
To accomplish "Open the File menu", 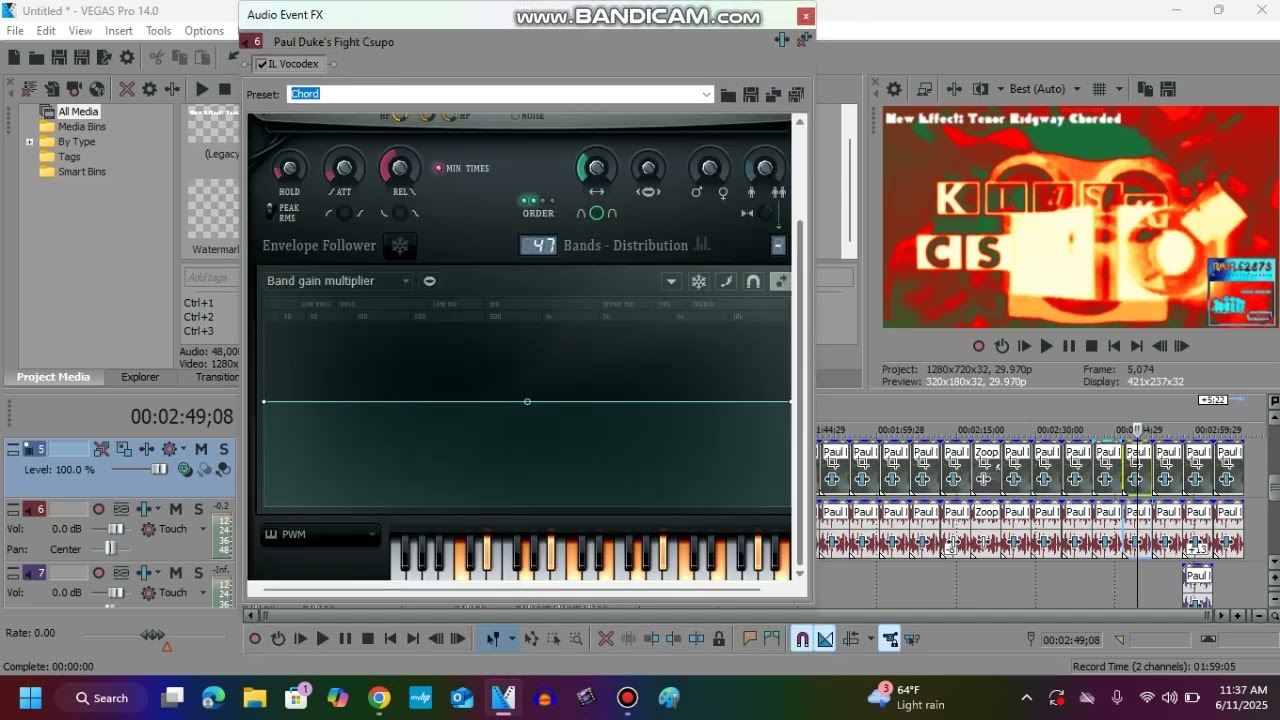I will point(15,31).
